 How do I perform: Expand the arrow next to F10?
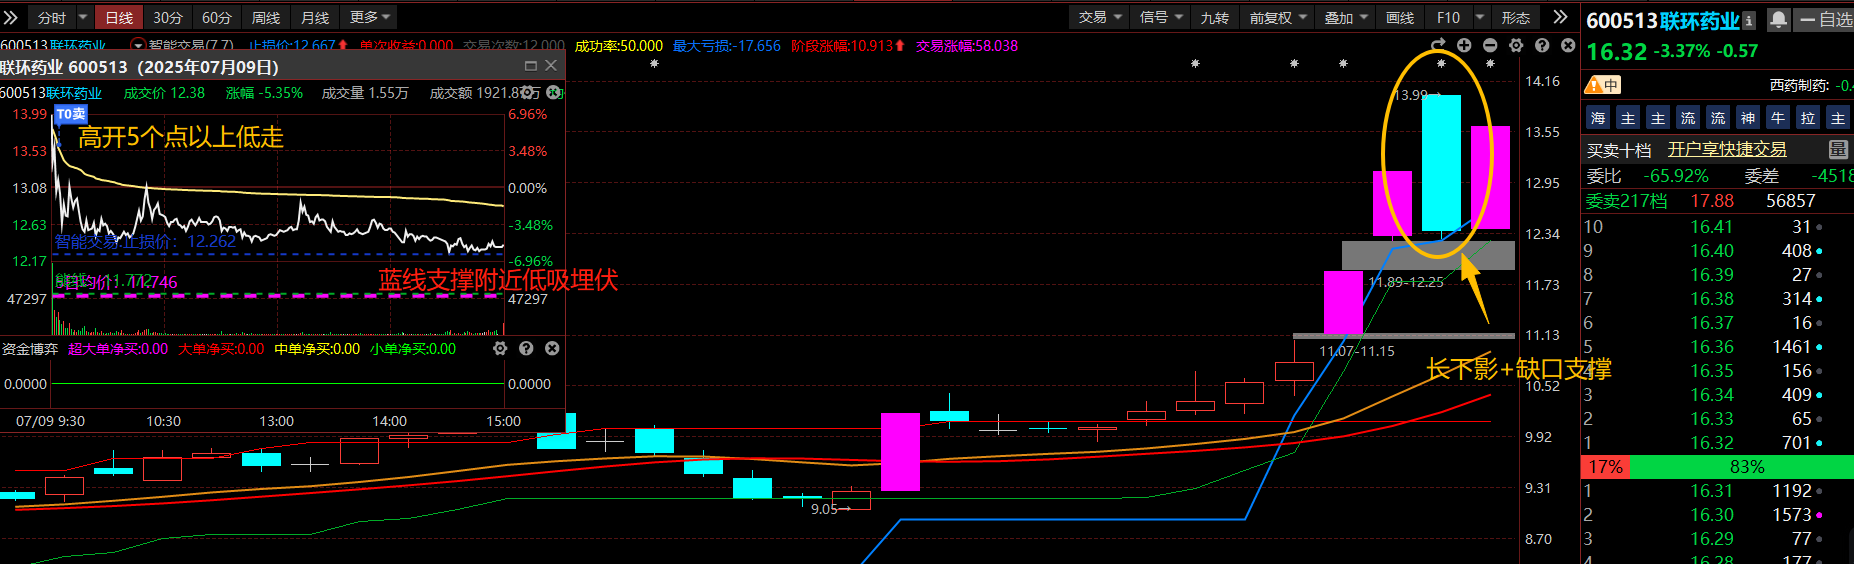(1480, 17)
